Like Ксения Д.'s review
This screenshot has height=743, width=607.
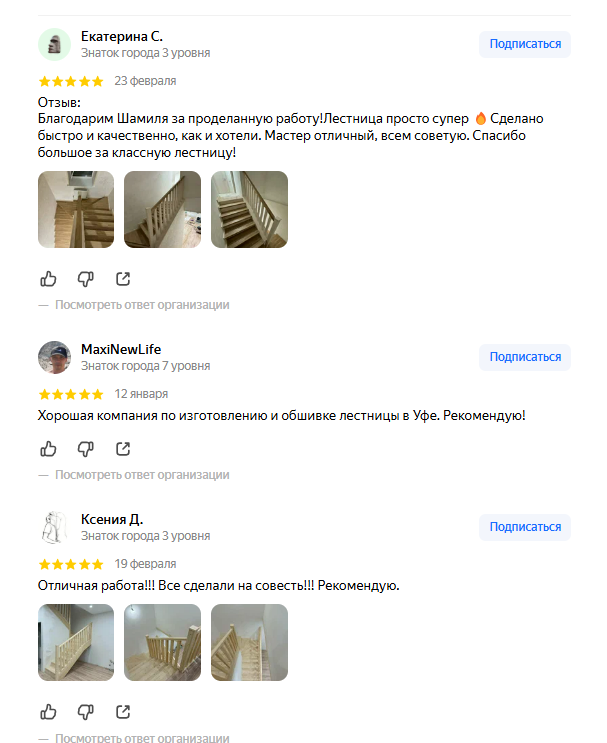[x=48, y=711]
